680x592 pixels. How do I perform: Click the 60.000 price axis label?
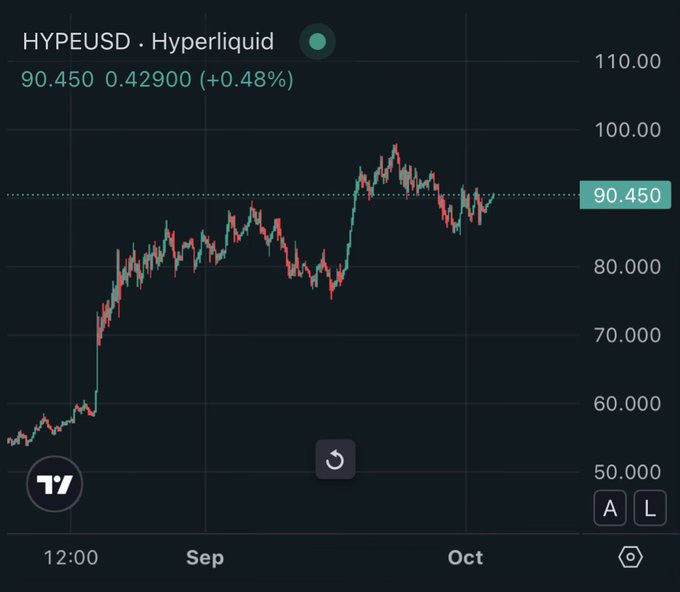click(628, 403)
